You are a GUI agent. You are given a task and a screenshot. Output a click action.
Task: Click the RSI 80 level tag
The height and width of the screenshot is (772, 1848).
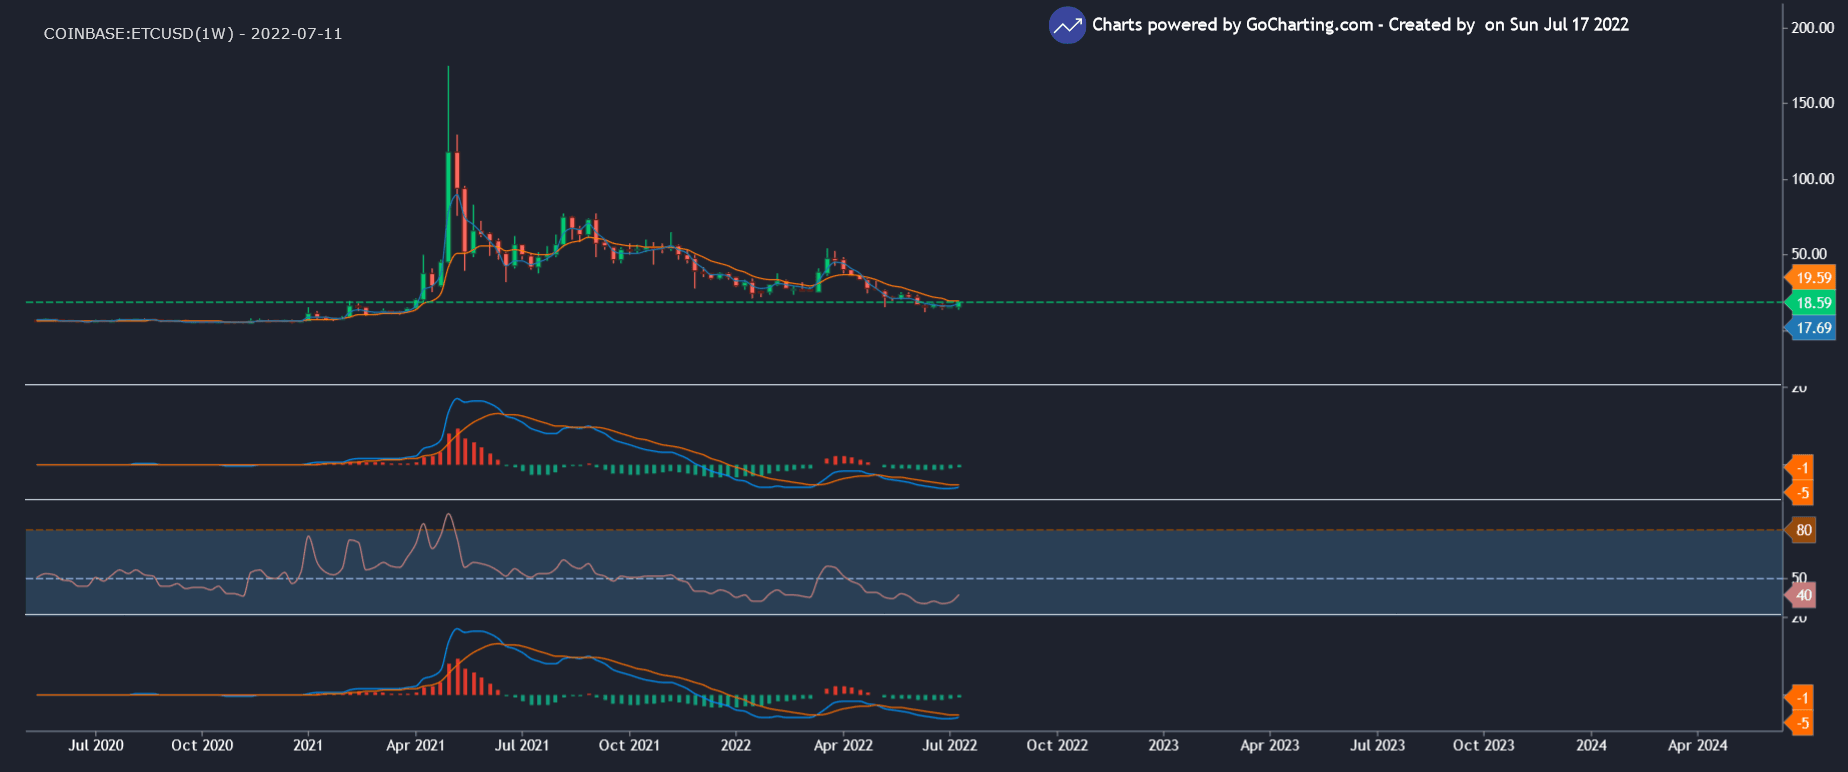point(1803,530)
